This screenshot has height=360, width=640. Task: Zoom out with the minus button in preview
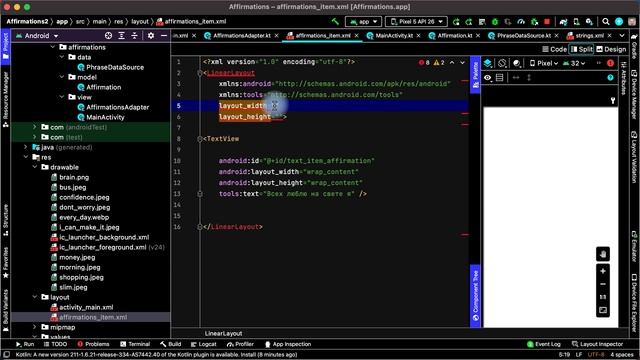coord(603,284)
